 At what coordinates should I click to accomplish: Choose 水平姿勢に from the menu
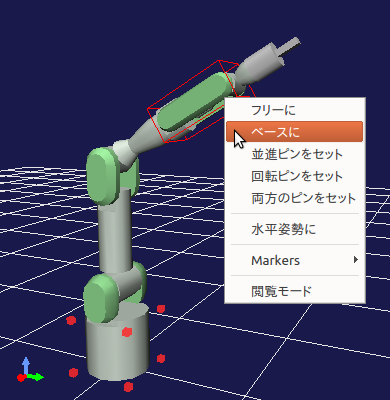pyautogui.click(x=295, y=229)
